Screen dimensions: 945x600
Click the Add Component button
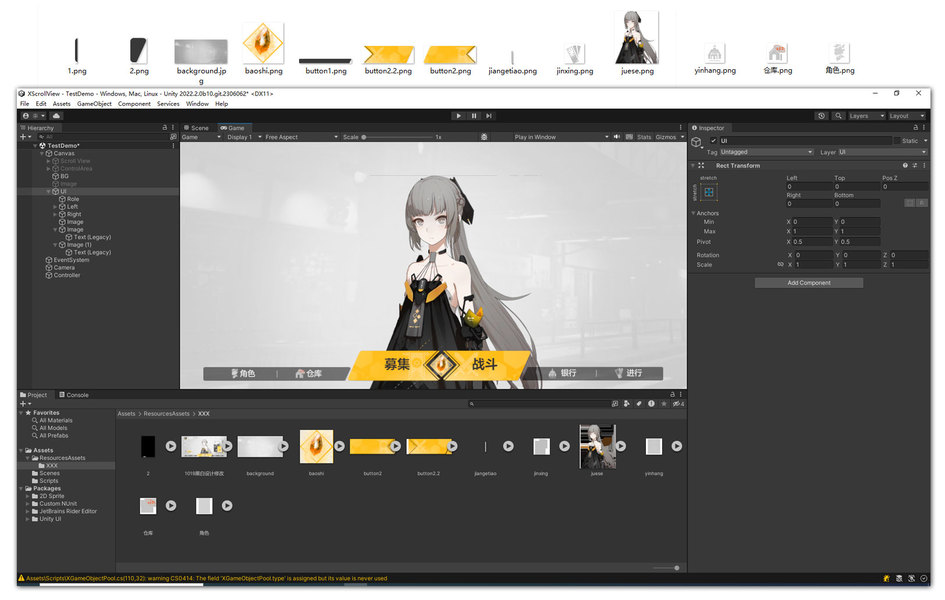click(809, 283)
